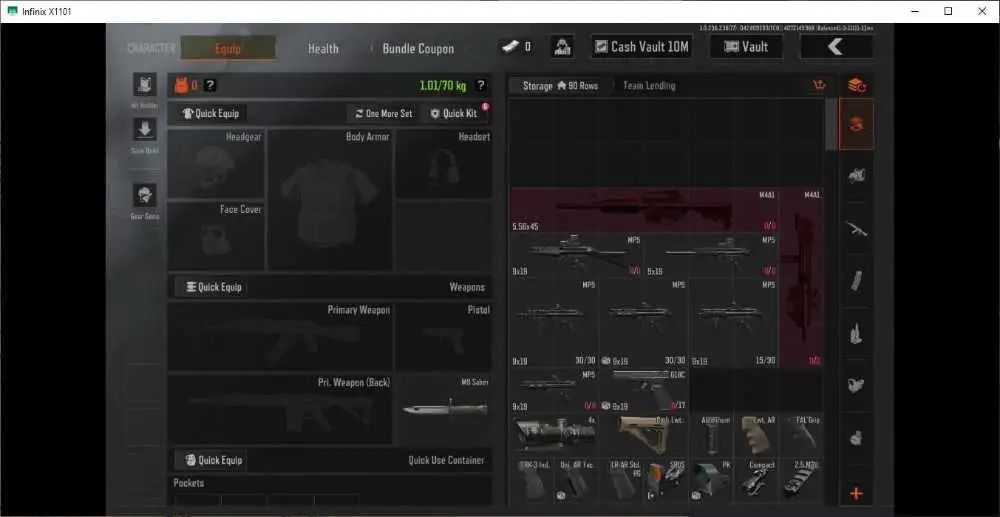Select the magazine category icon
This screenshot has width=1000, height=517.
click(x=857, y=281)
